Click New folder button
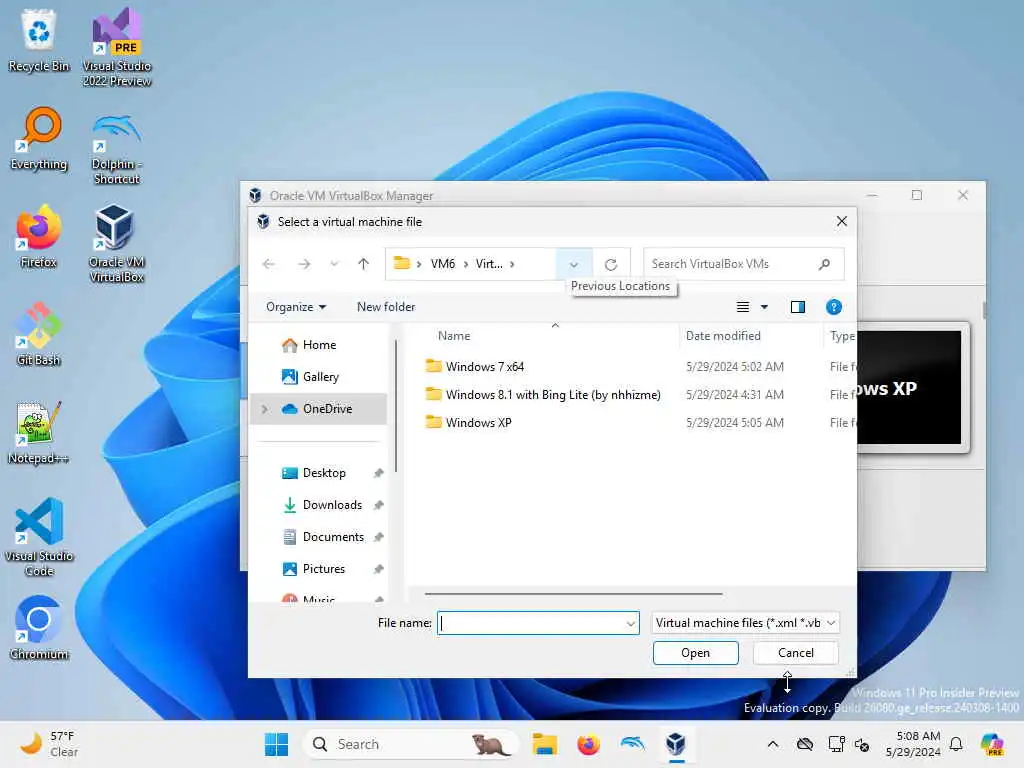The height and width of the screenshot is (768, 1024). [x=386, y=307]
